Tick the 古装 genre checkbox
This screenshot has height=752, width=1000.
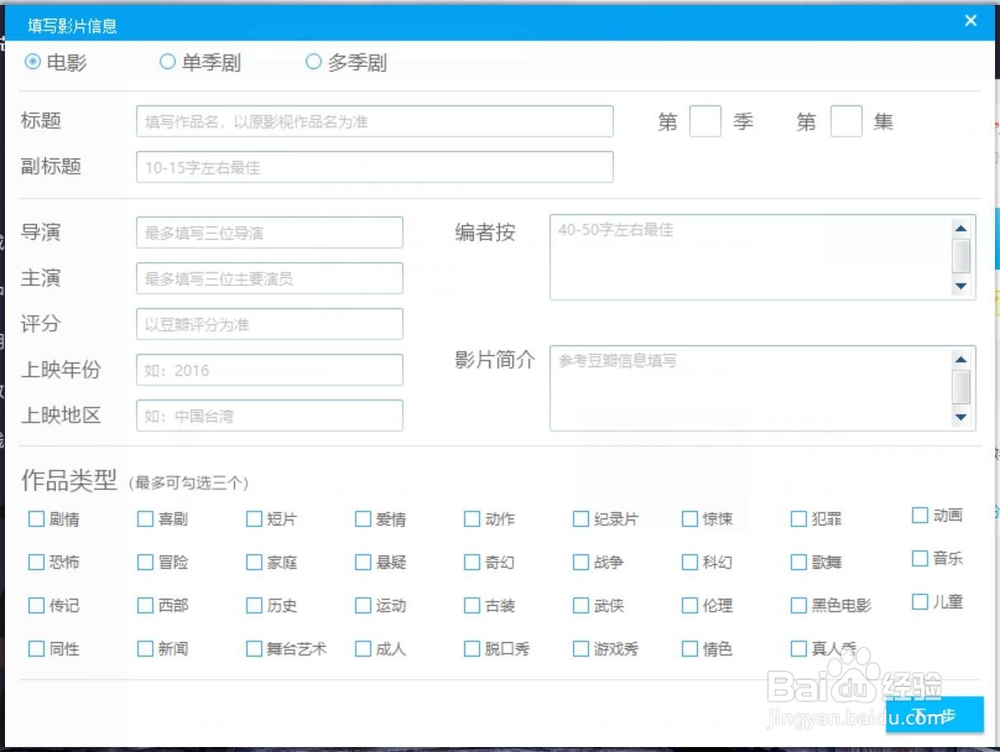472,605
